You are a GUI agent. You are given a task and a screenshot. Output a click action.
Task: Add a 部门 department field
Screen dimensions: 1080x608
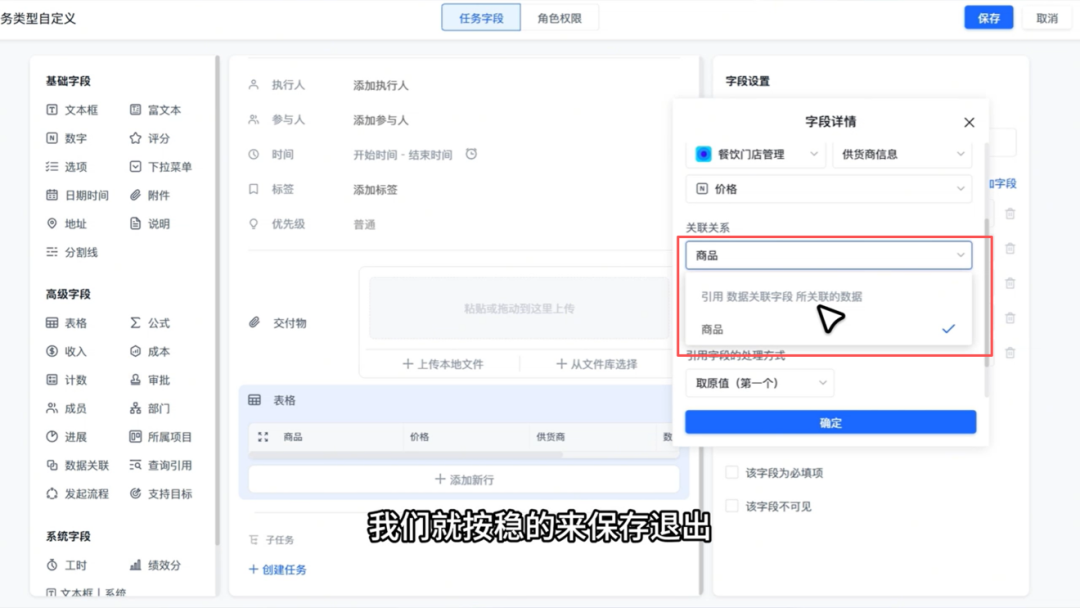(150, 408)
